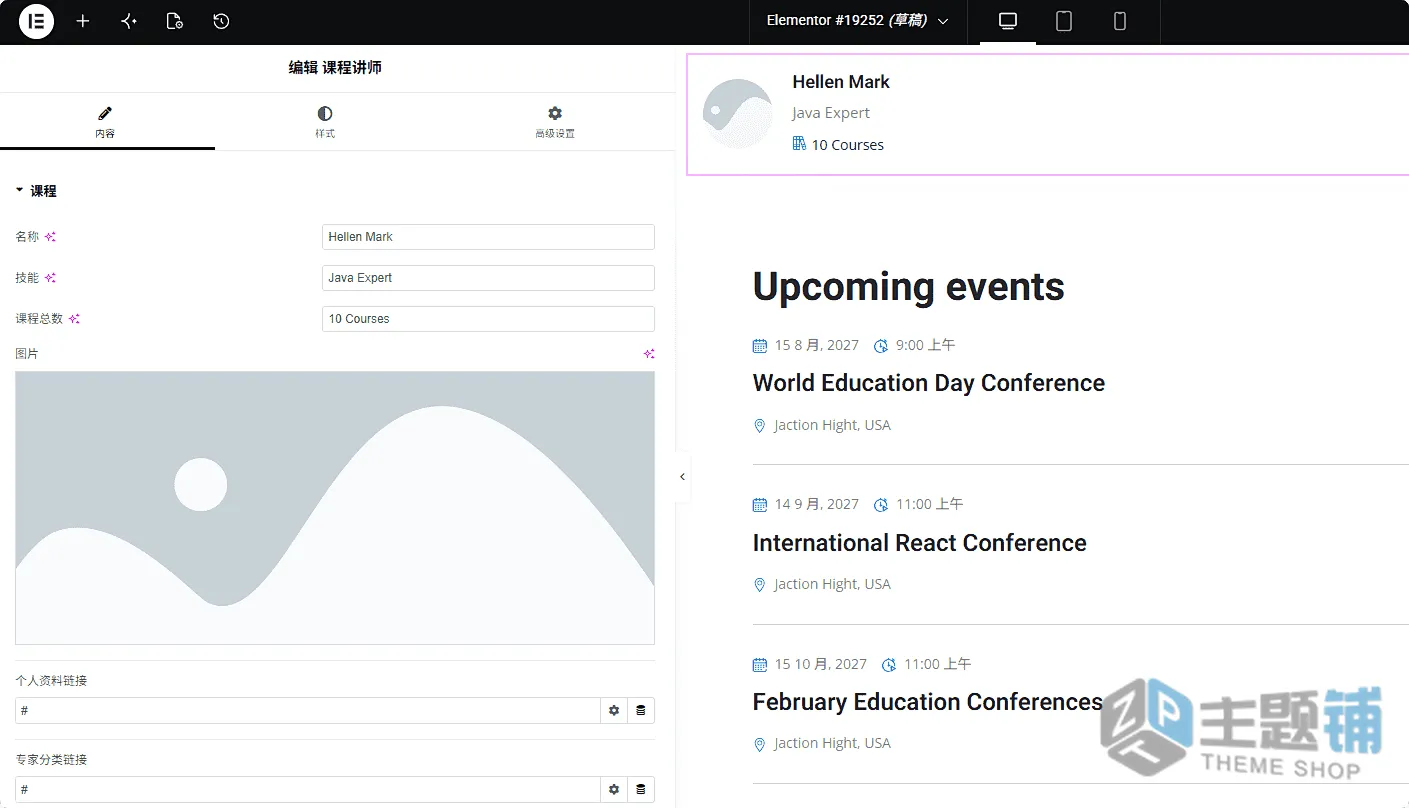
Task: Open World Education Day Conference event
Action: click(929, 383)
